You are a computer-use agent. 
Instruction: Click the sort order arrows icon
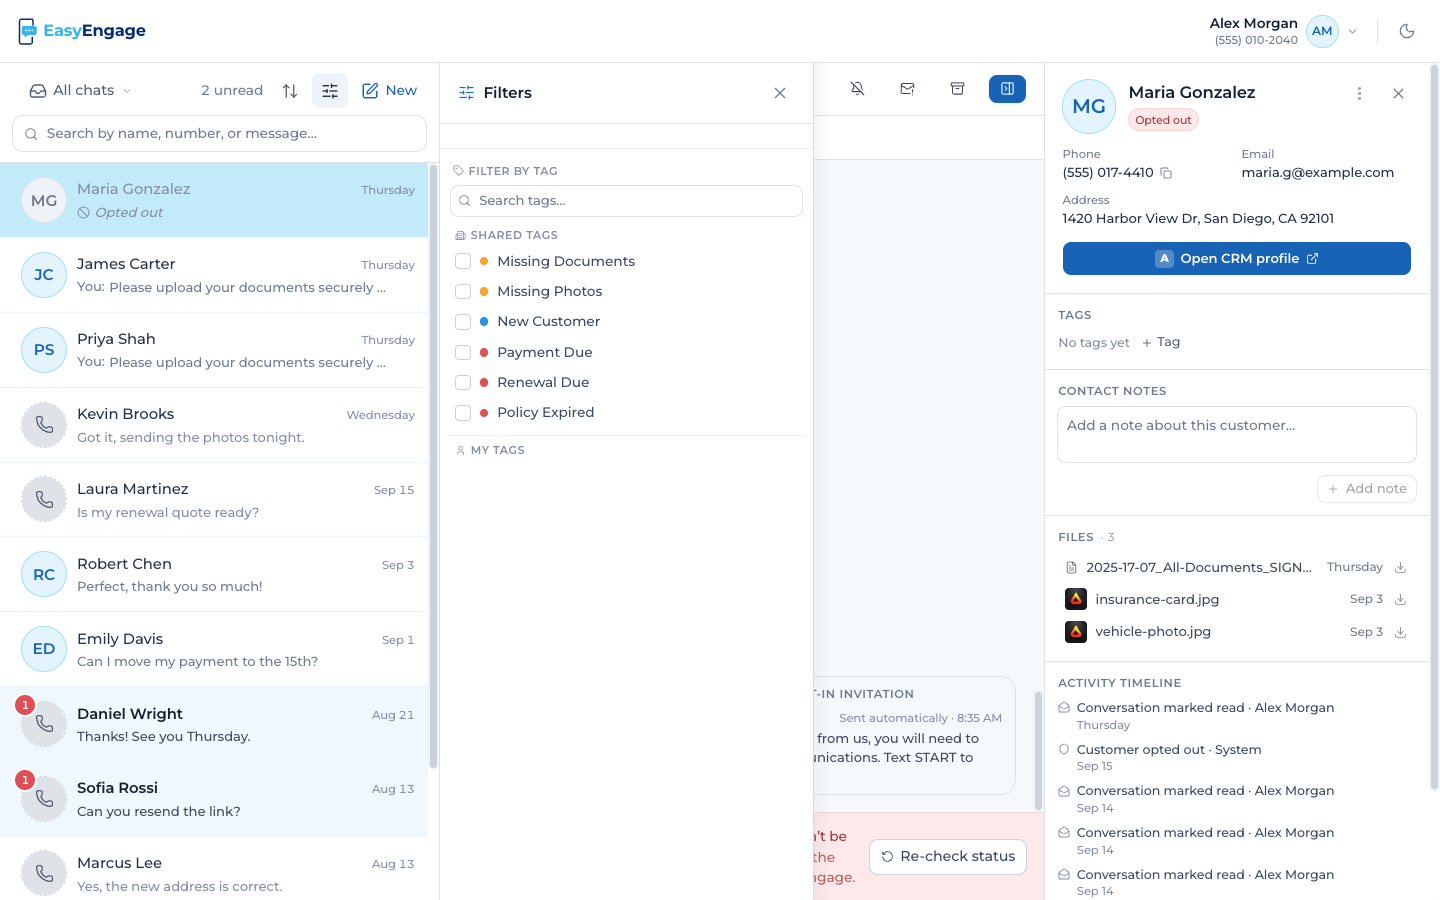290,91
